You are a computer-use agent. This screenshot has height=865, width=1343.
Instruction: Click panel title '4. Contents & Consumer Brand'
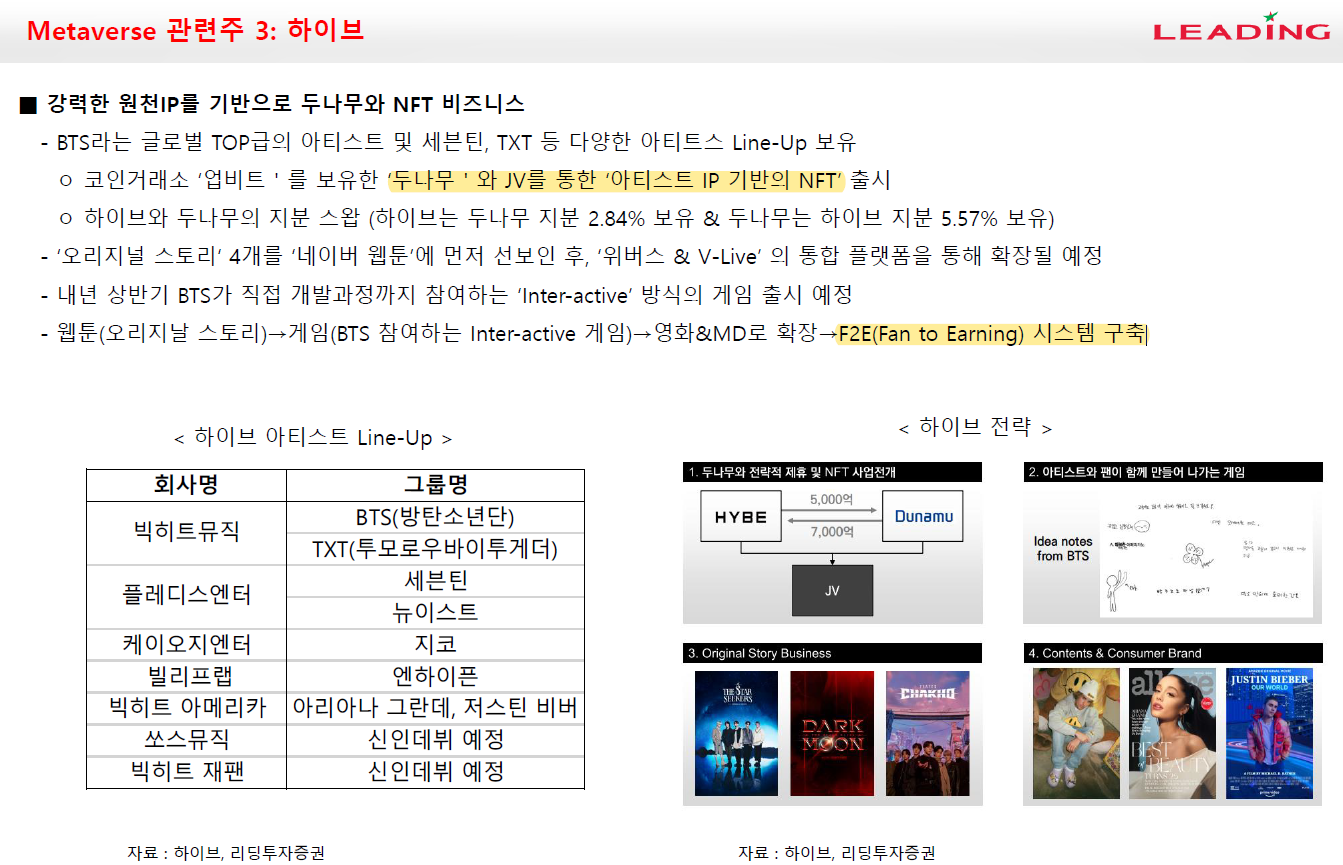[1172, 653]
